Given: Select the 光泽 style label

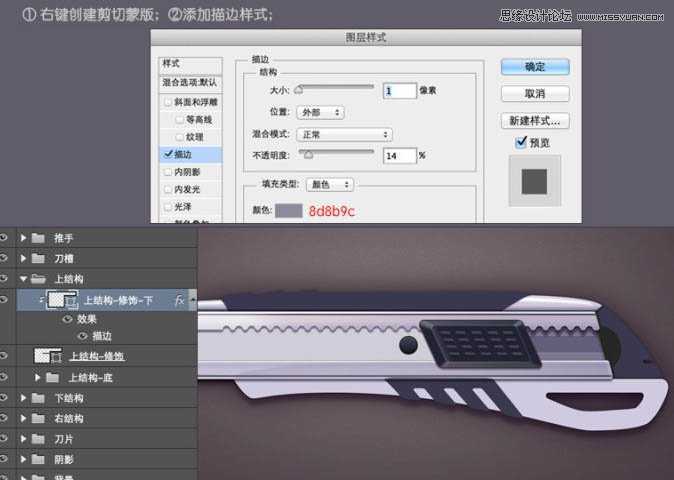Looking at the screenshot, I should (183, 207).
